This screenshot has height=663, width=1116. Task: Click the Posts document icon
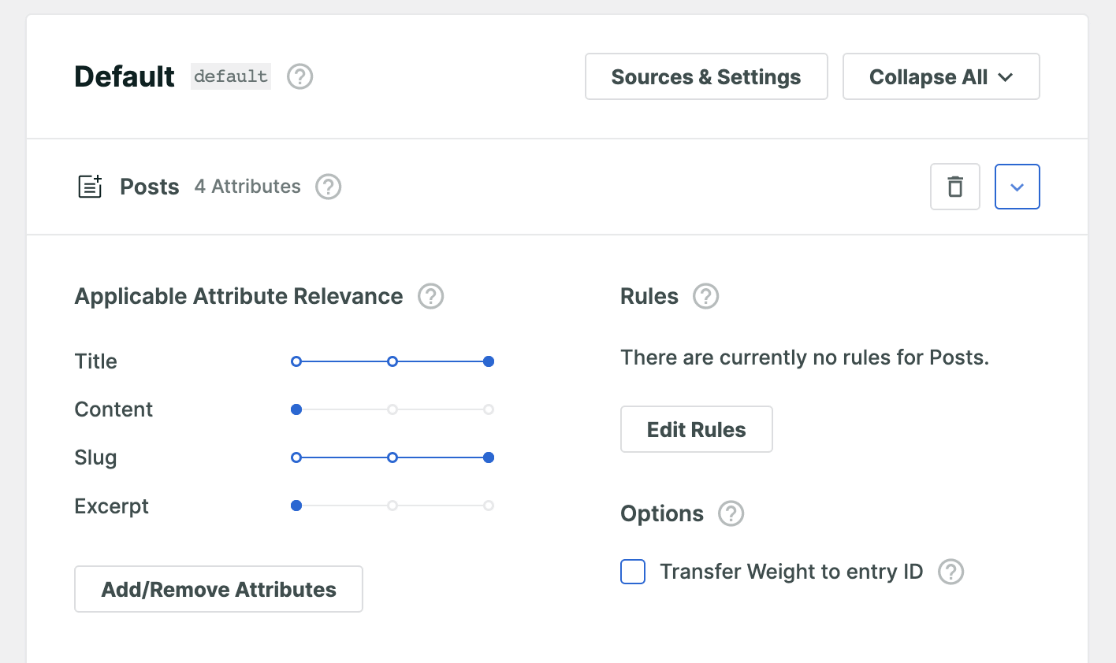pos(90,187)
